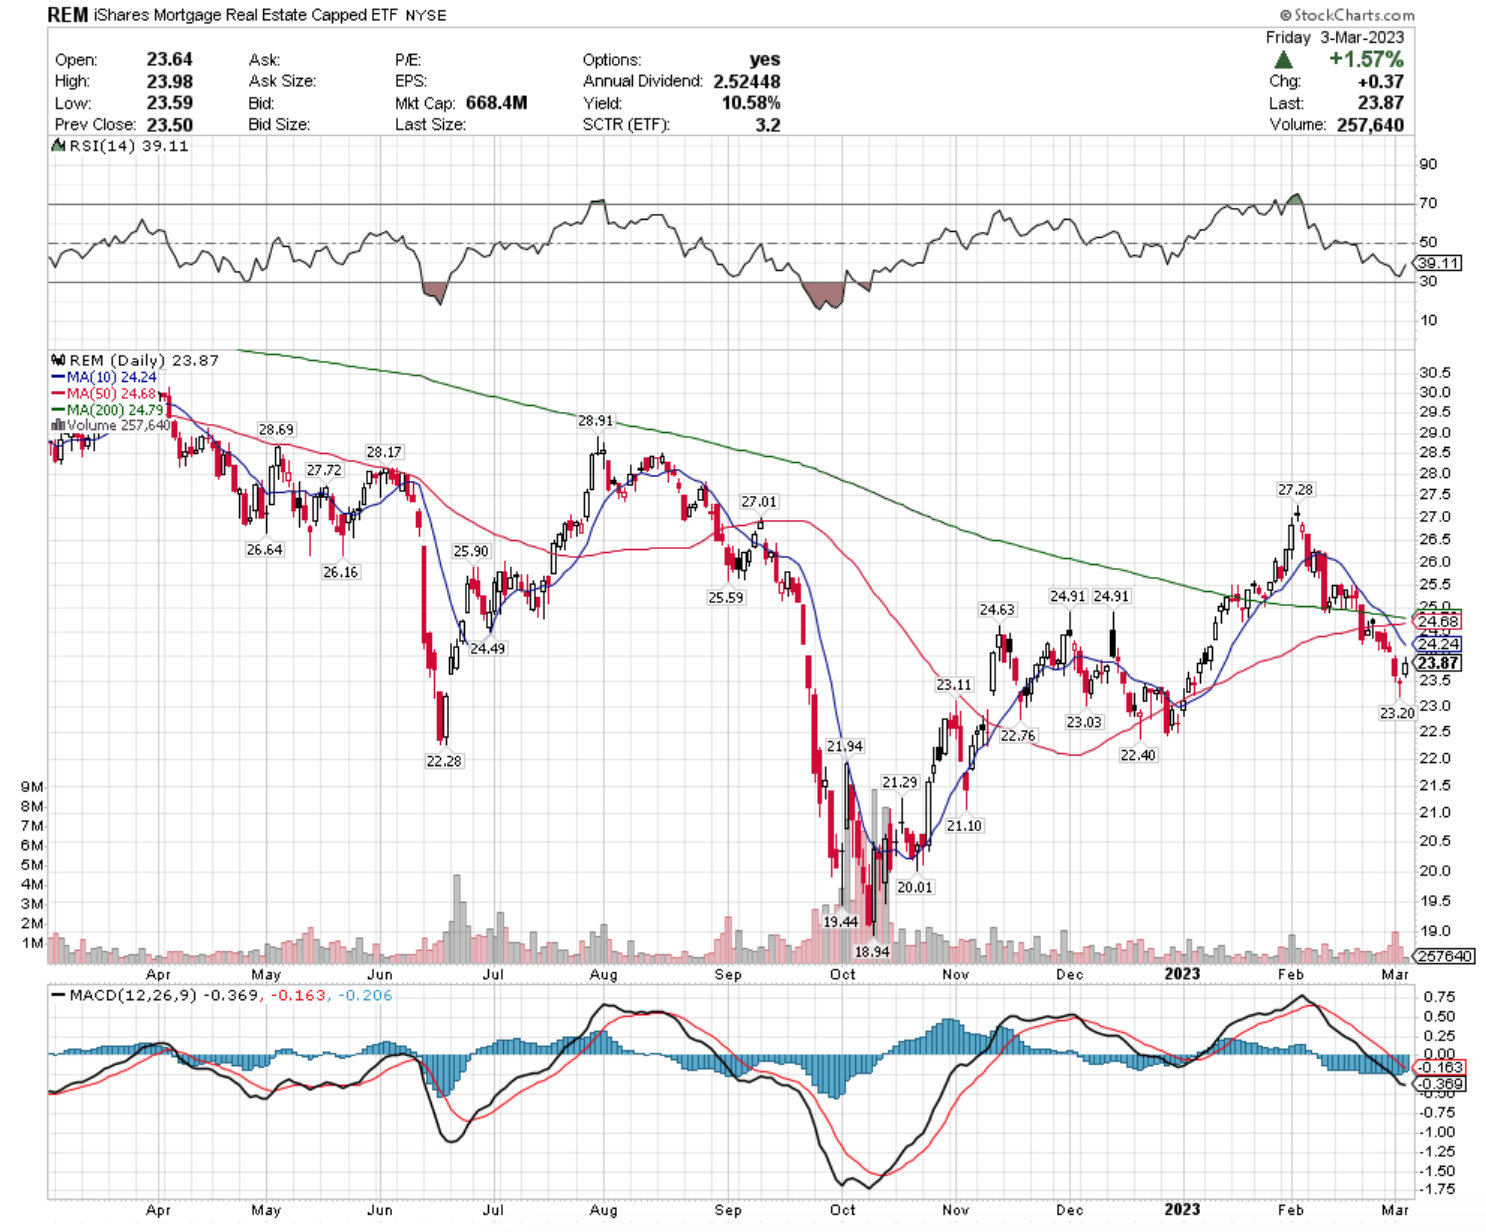Click the volume bars icon in legend
1486x1232 pixels.
(58, 425)
